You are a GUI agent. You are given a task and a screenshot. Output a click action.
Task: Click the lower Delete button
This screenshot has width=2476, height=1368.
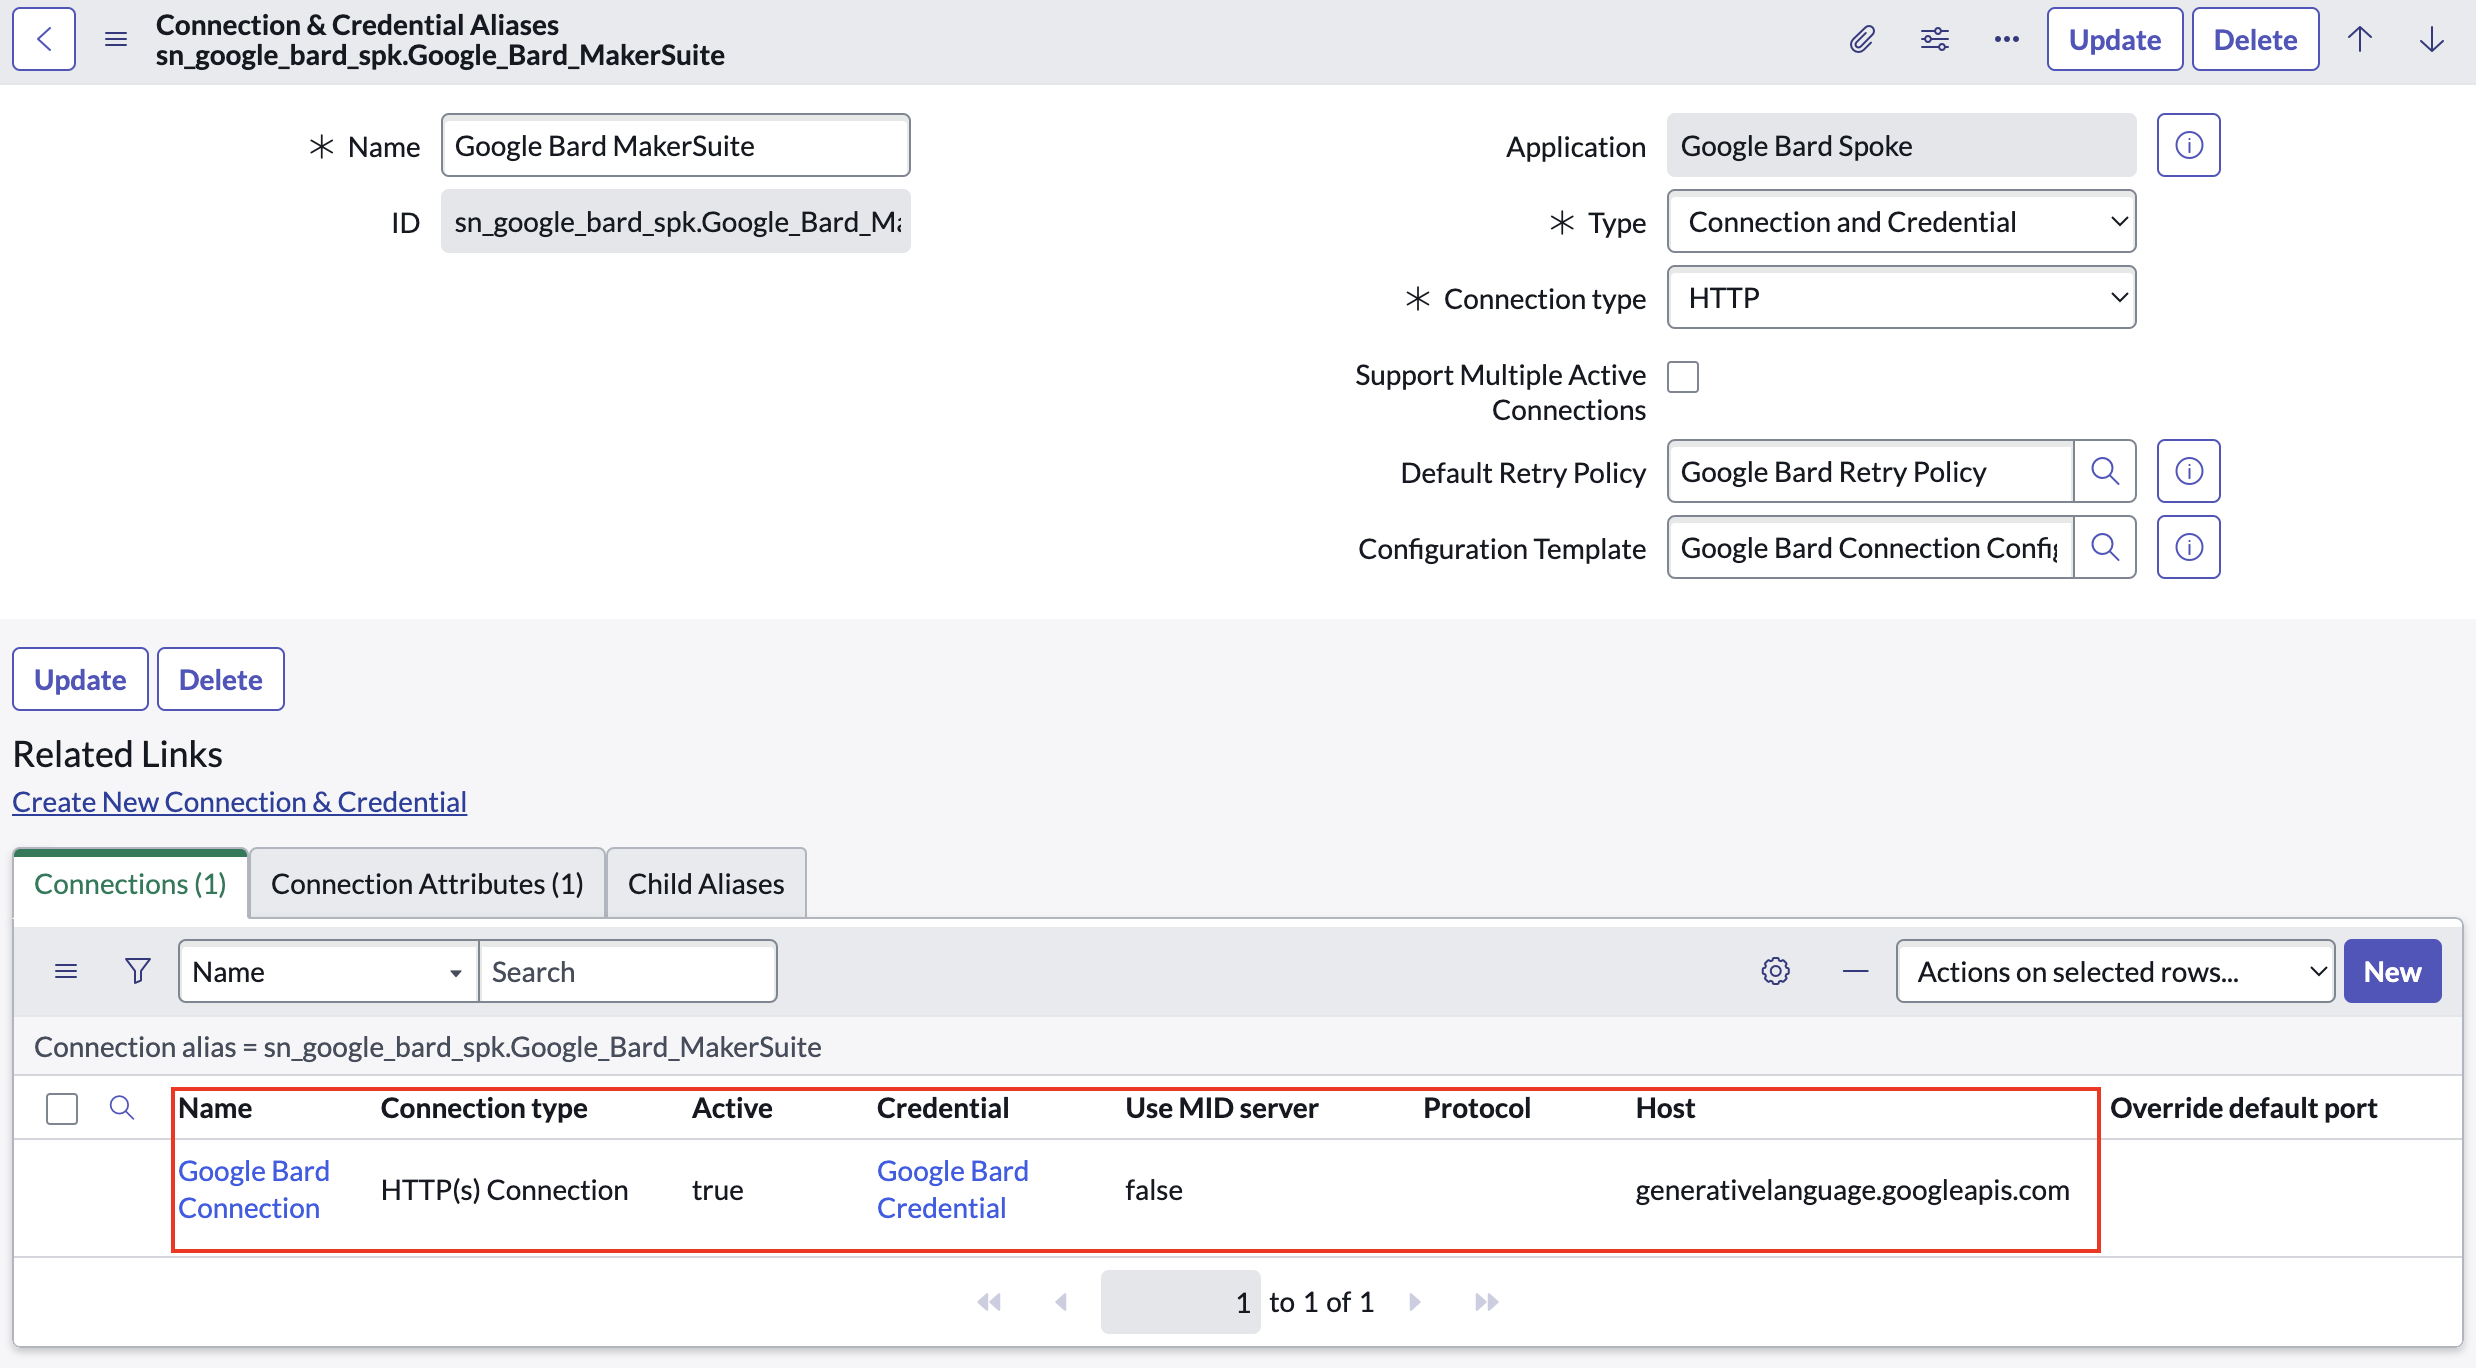click(221, 680)
